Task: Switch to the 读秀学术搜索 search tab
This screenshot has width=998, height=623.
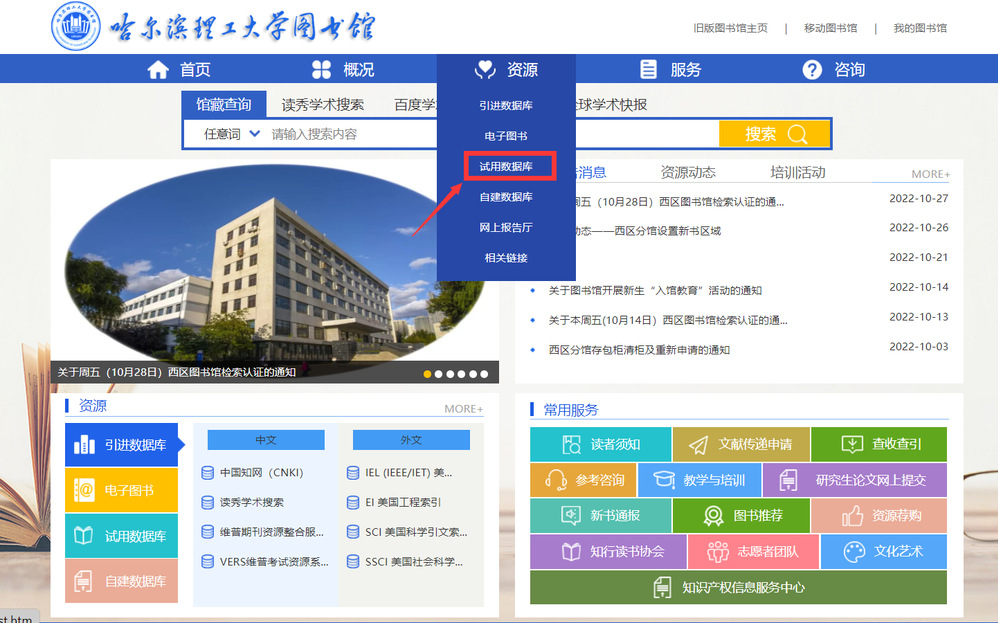Action: pyautogui.click(x=323, y=105)
